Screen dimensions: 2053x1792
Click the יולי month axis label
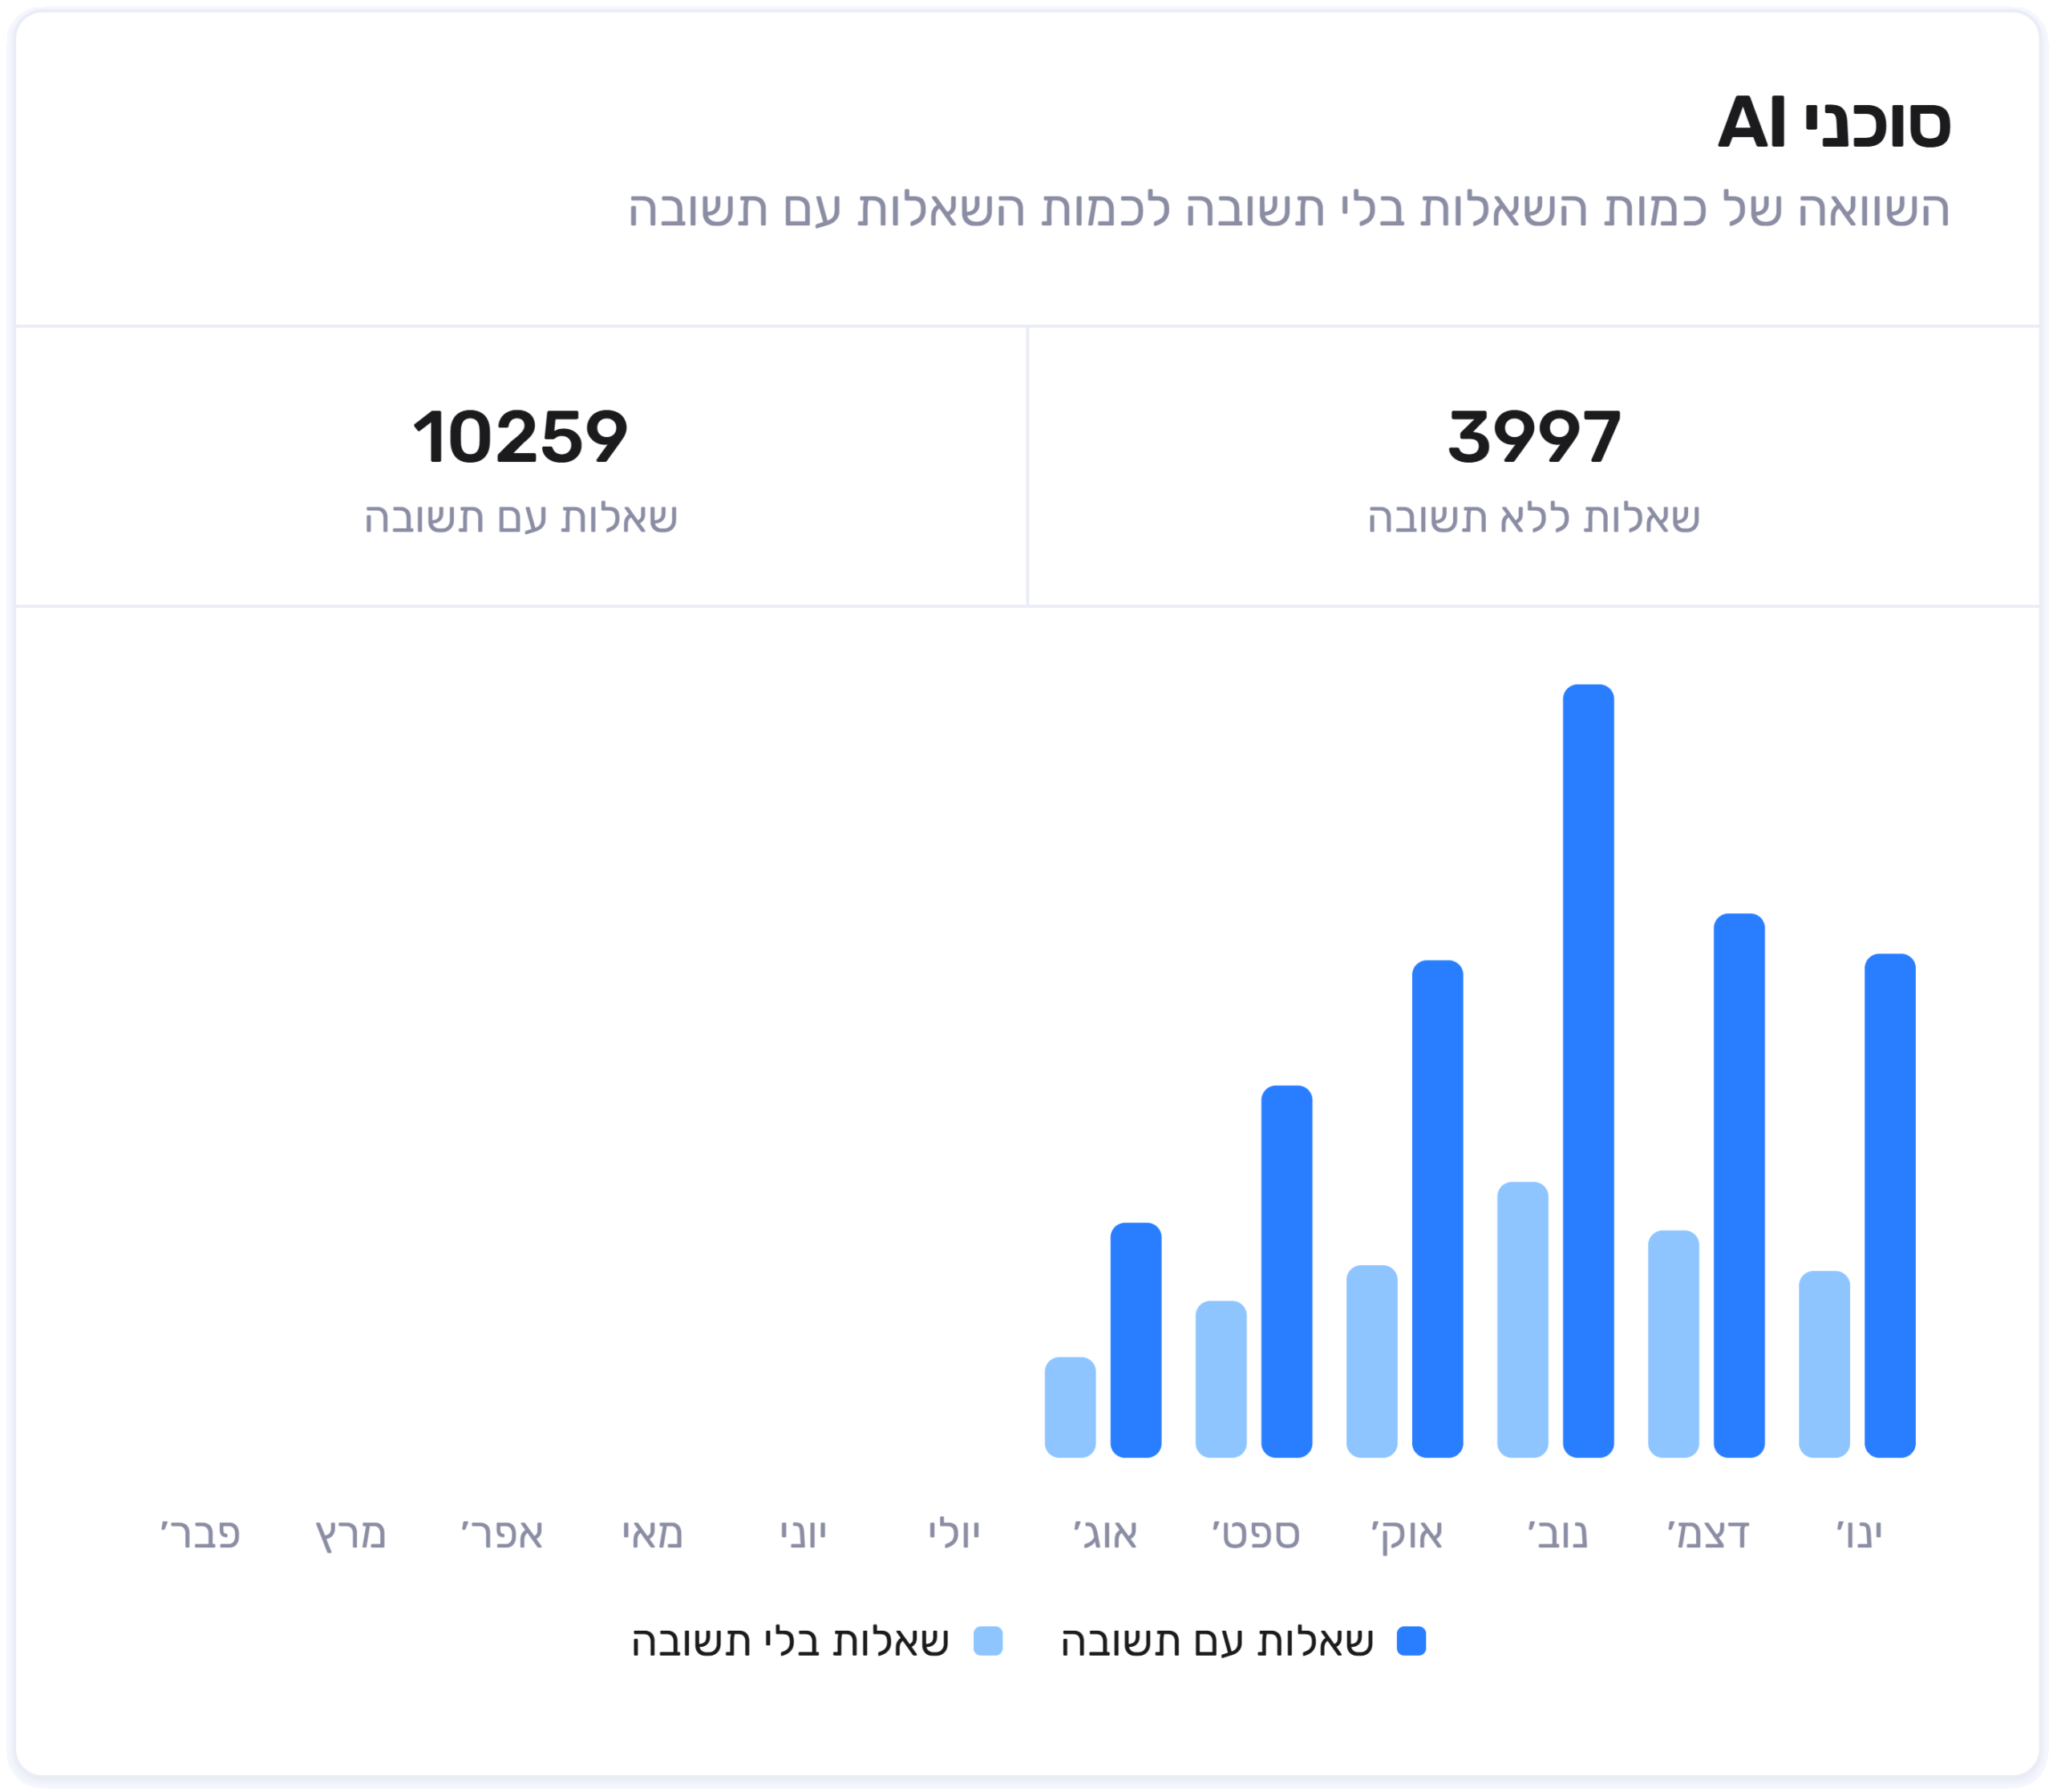click(x=954, y=1533)
